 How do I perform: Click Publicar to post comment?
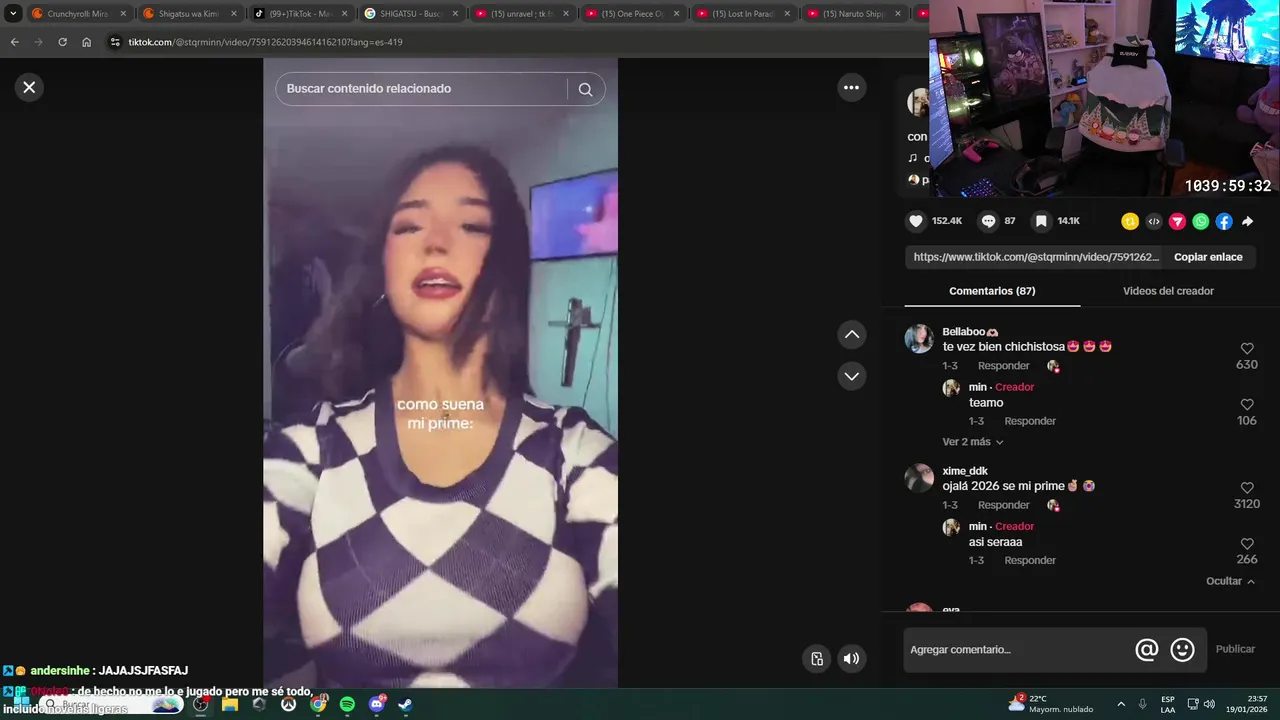click(x=1235, y=650)
